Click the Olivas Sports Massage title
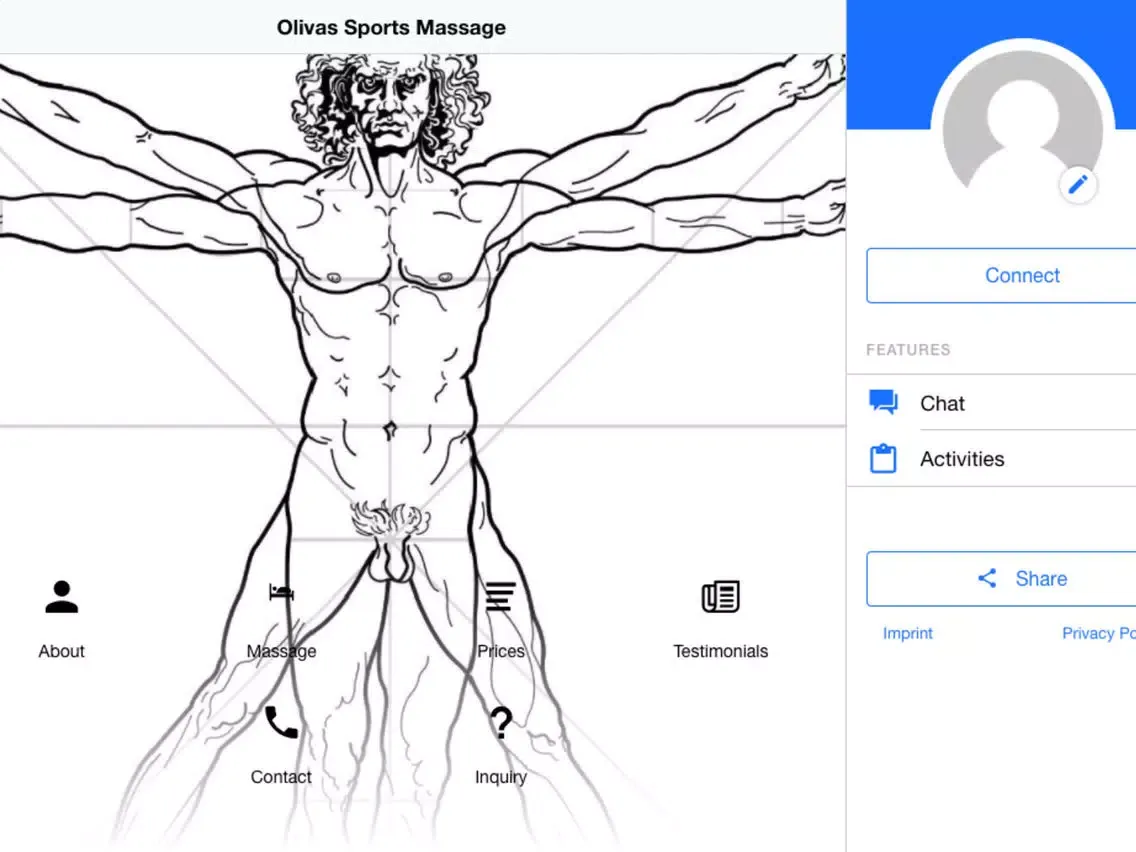Viewport: 1136px width, 852px height. coord(391,28)
